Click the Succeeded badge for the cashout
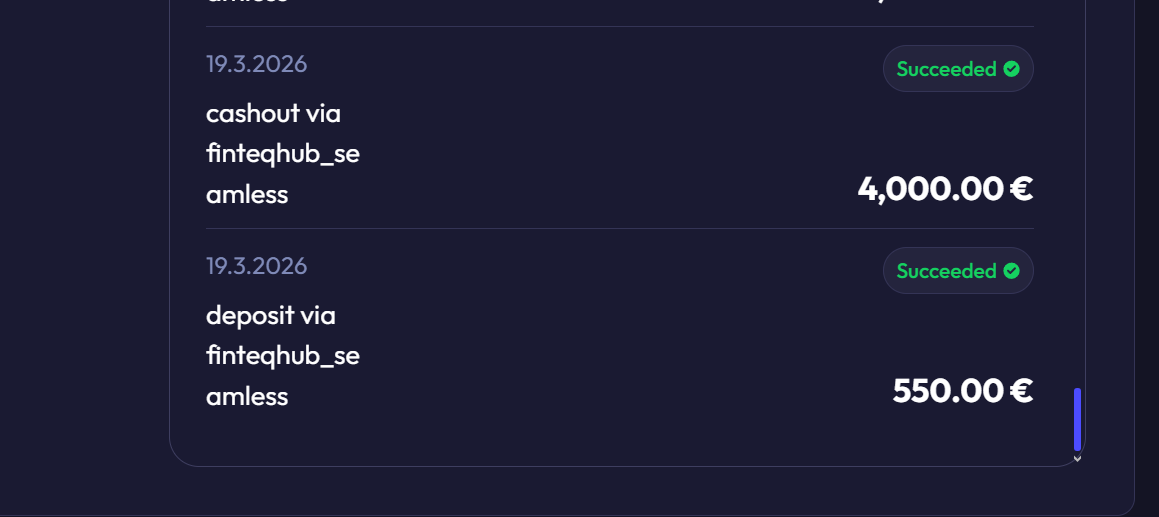The width and height of the screenshot is (1159, 517). 957,69
